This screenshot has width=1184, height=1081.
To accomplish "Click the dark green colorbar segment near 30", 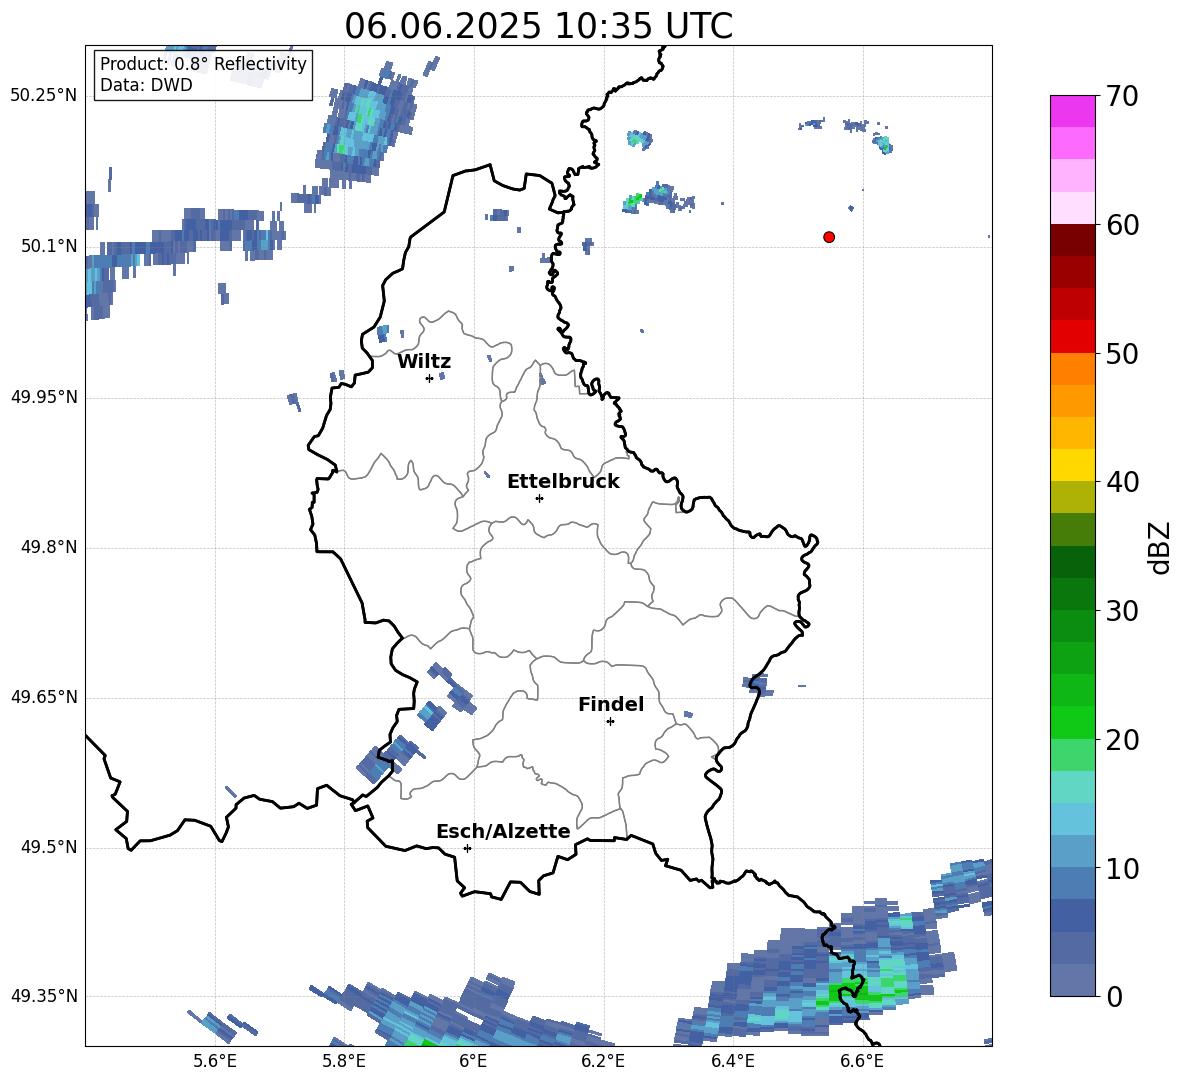I will (x=1072, y=594).
